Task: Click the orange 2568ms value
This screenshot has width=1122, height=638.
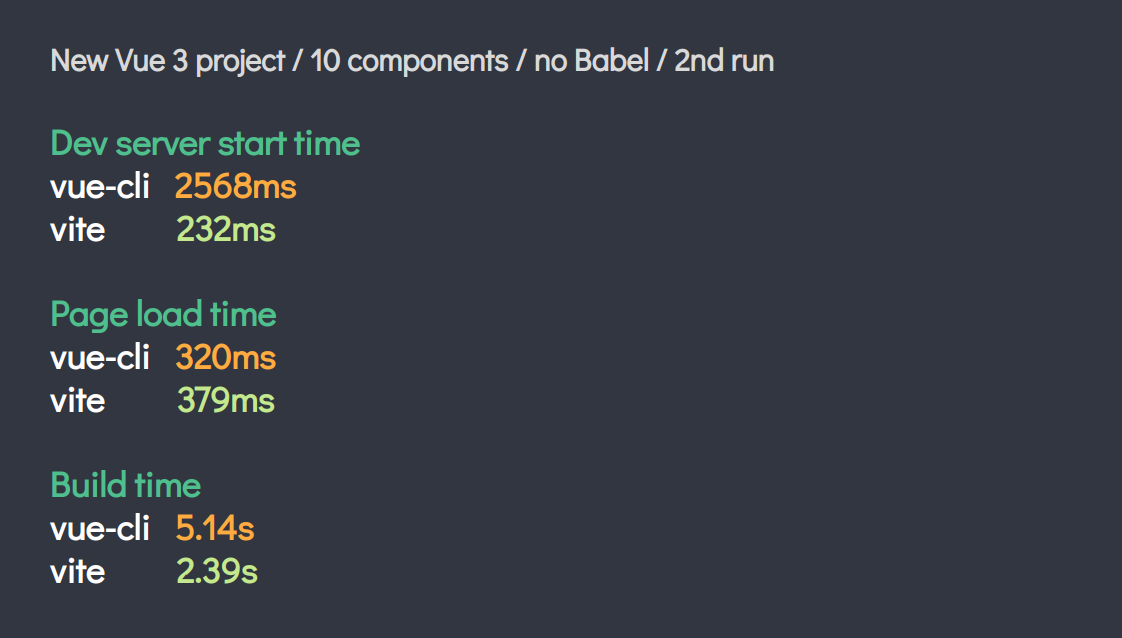Action: [x=236, y=187]
